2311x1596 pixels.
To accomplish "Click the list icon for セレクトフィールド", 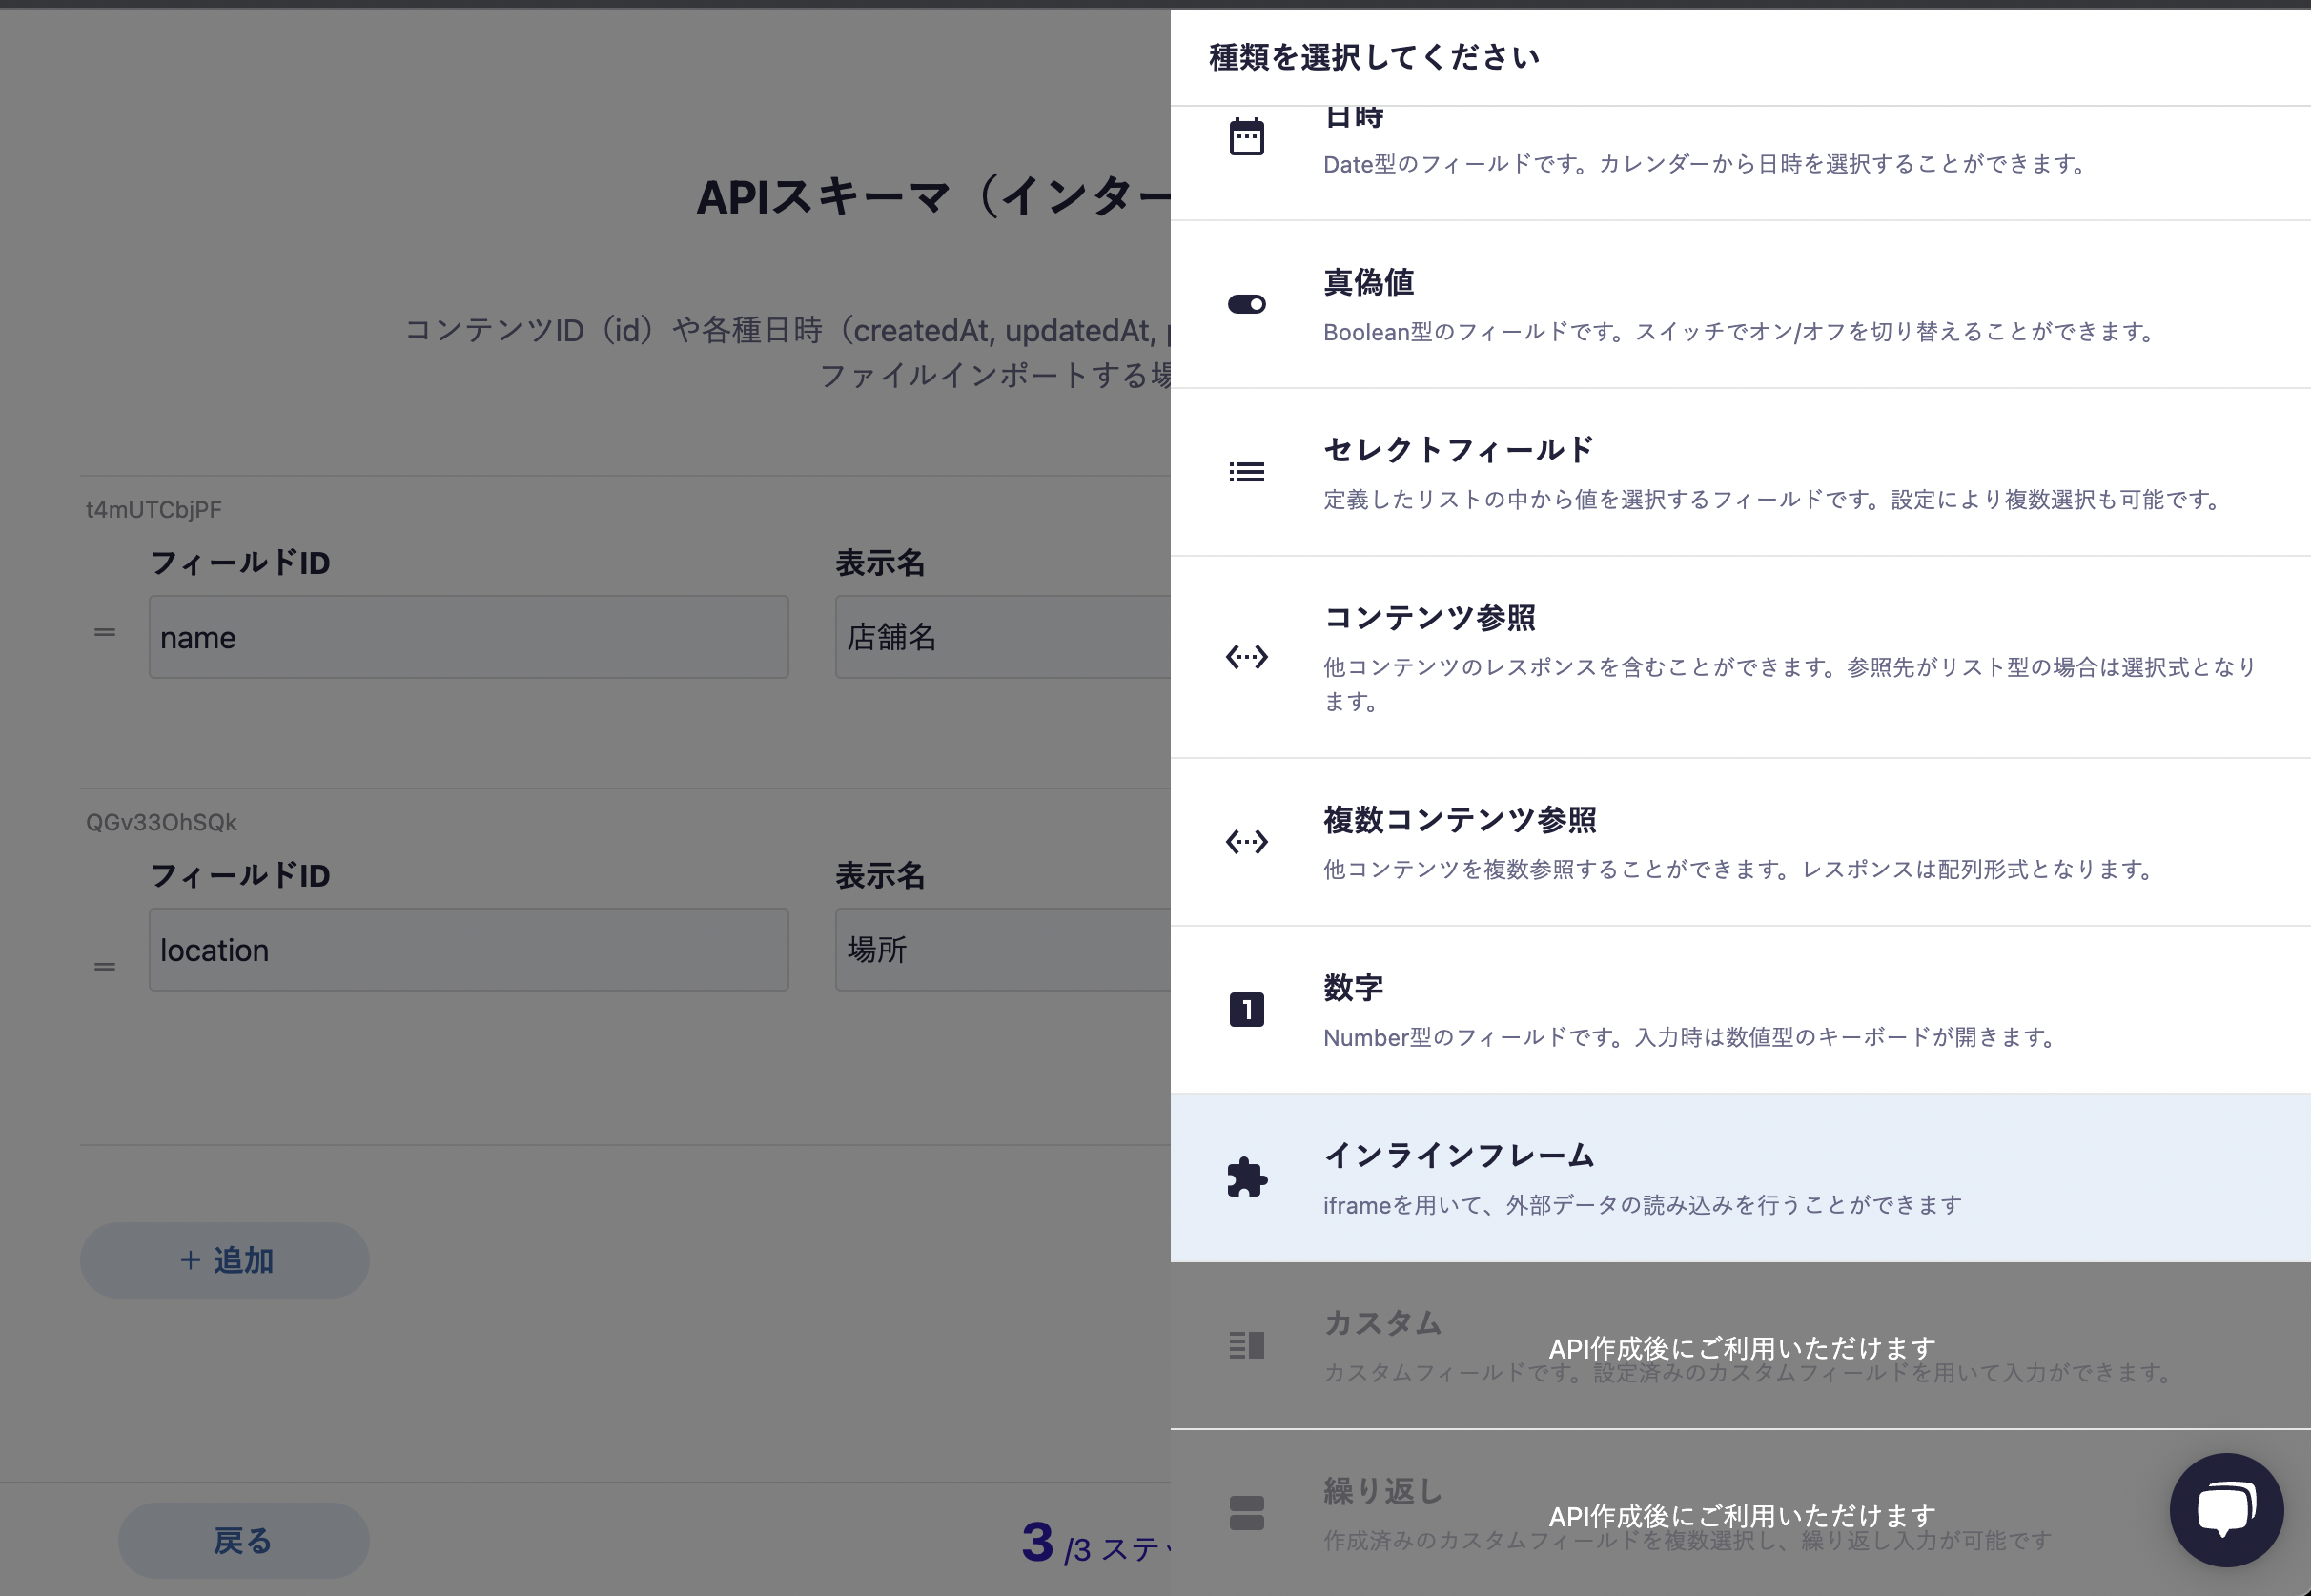I will click(x=1246, y=472).
